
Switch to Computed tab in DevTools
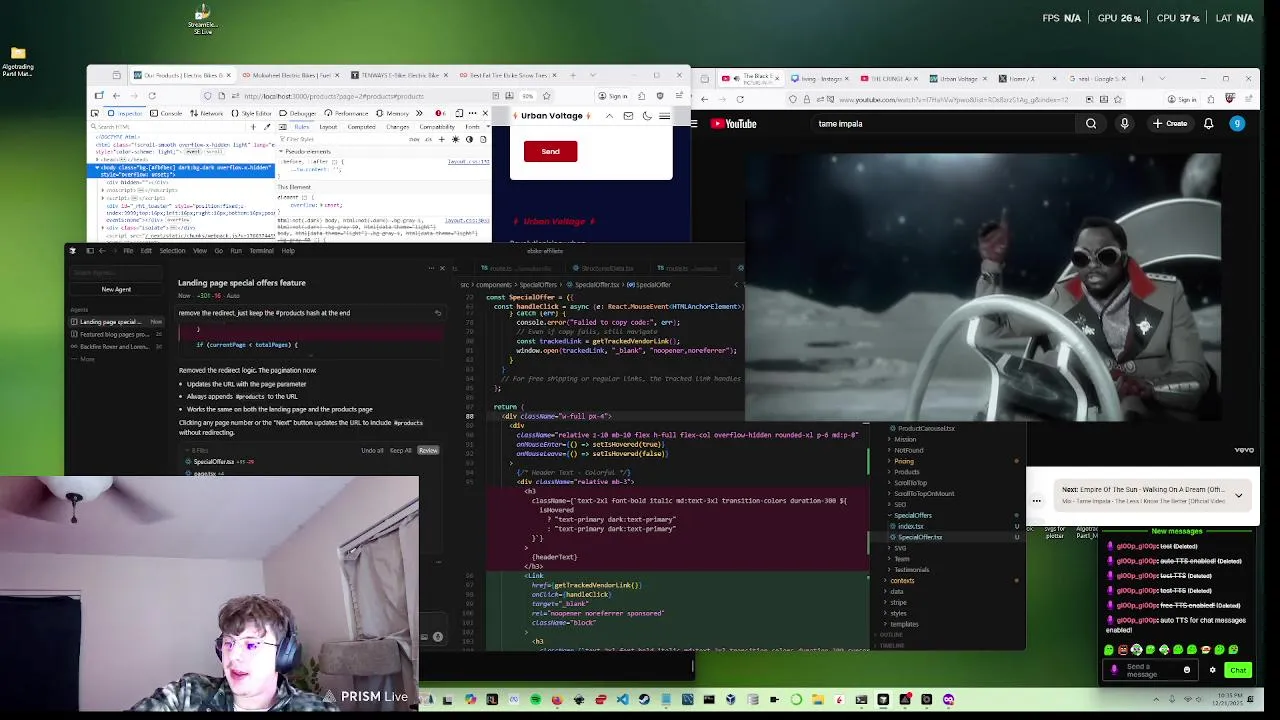tap(361, 127)
